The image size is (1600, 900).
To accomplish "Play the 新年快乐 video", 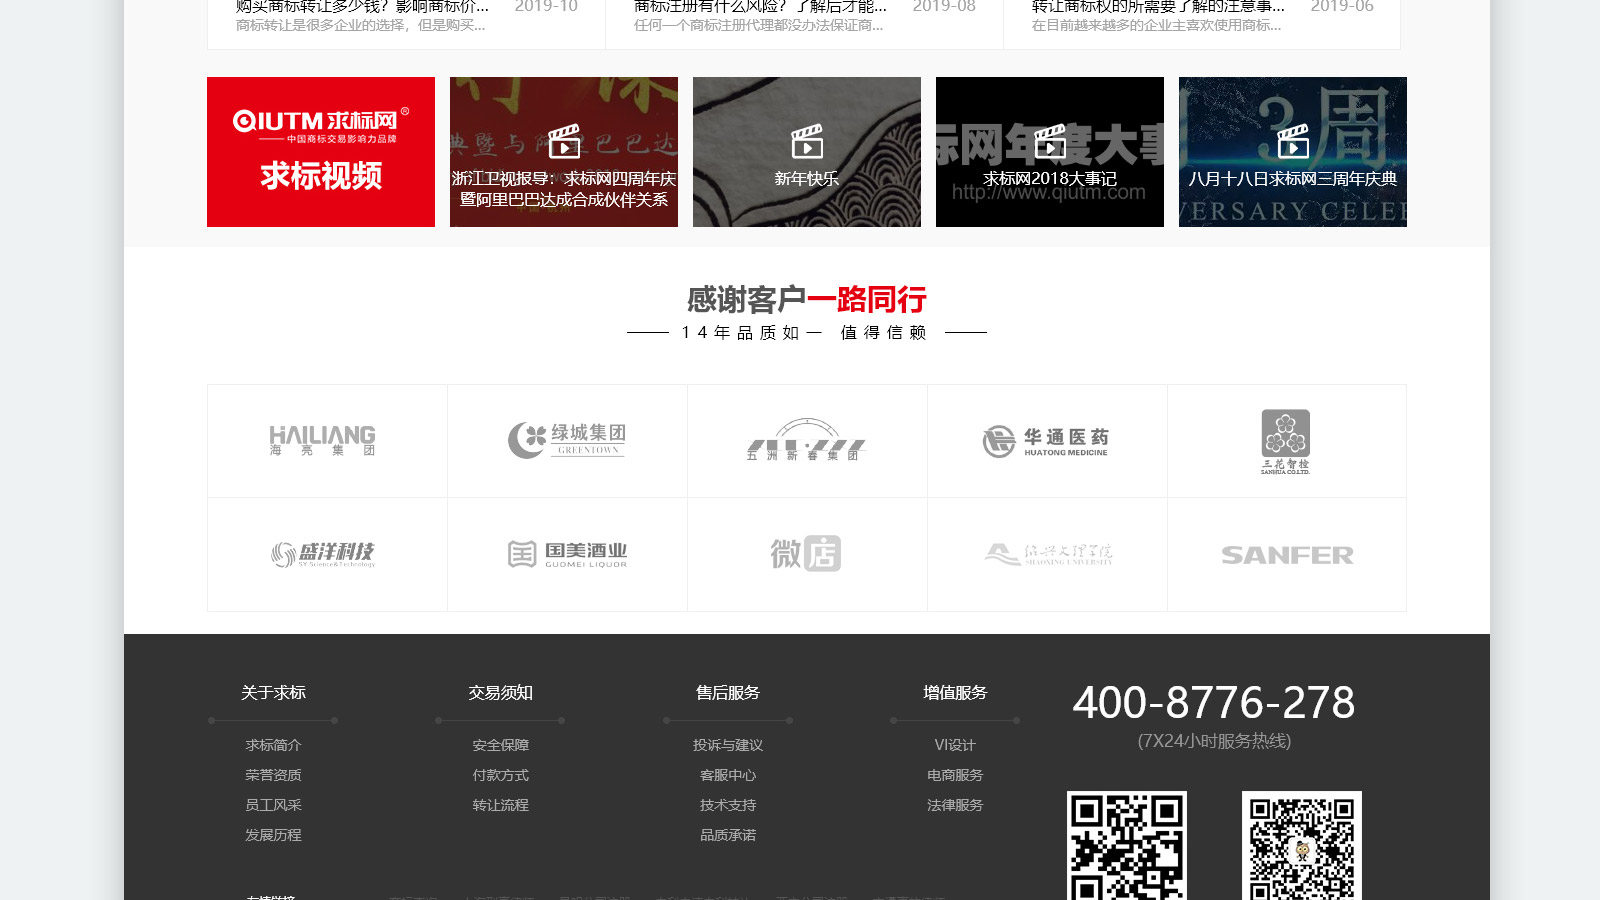I will pyautogui.click(x=807, y=152).
